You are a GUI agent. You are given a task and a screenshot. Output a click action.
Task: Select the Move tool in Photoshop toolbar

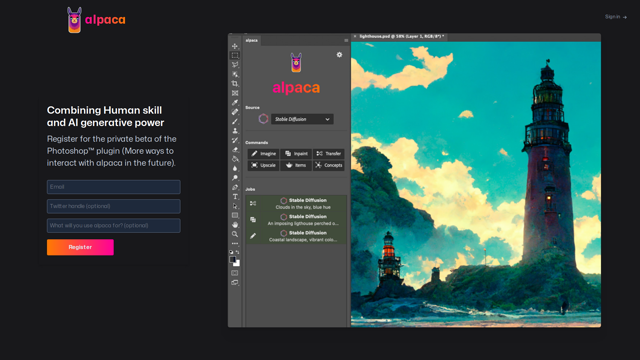click(235, 46)
